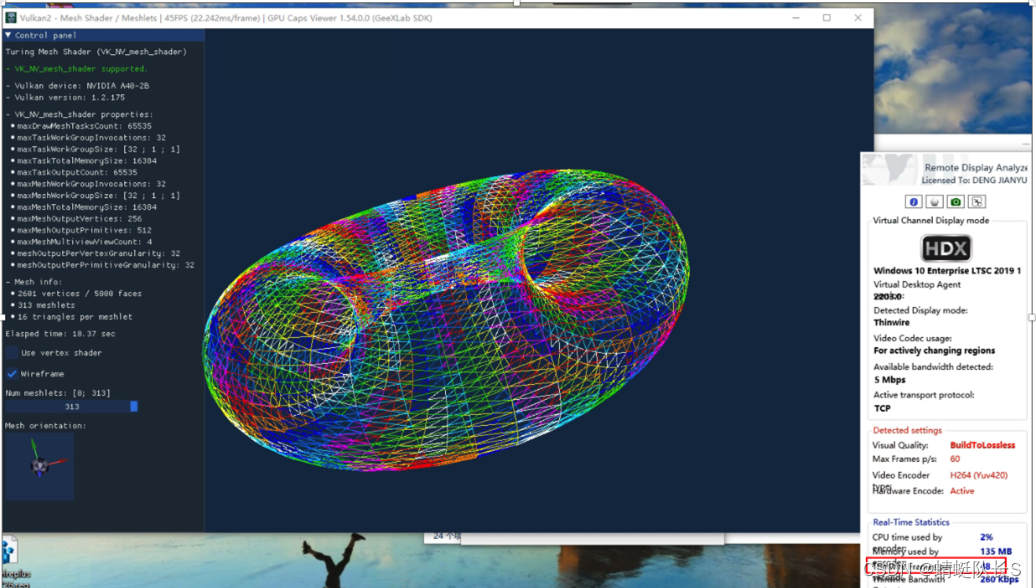The height and width of the screenshot is (588, 1036).
Task: Click the green camera snapshot icon
Action: tap(956, 201)
